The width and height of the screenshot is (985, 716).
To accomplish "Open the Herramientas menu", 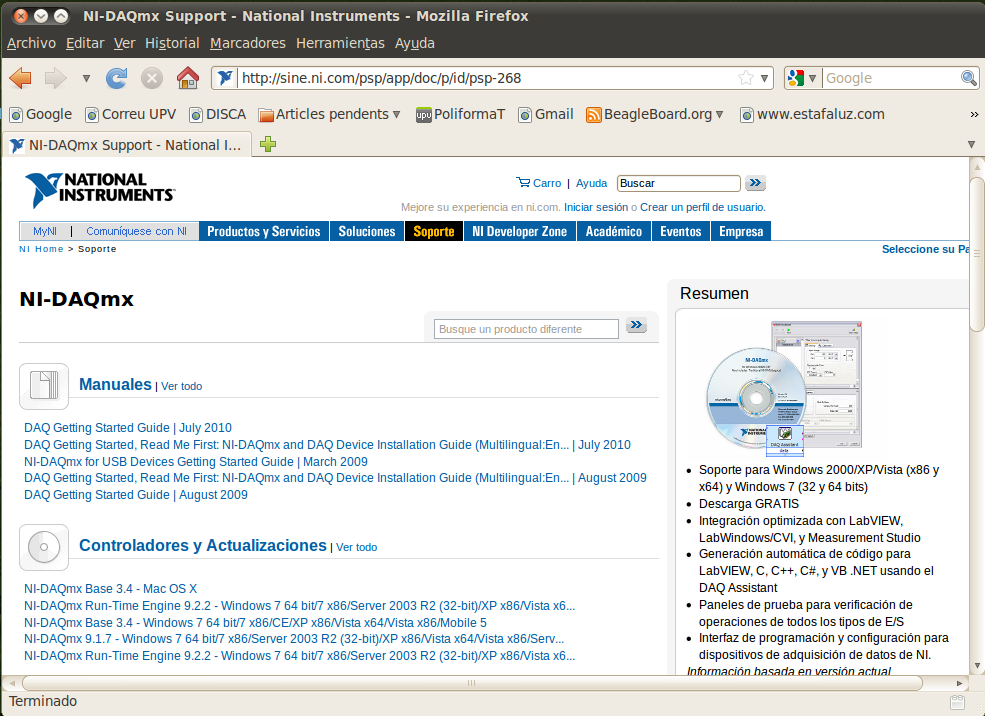I will coord(340,43).
